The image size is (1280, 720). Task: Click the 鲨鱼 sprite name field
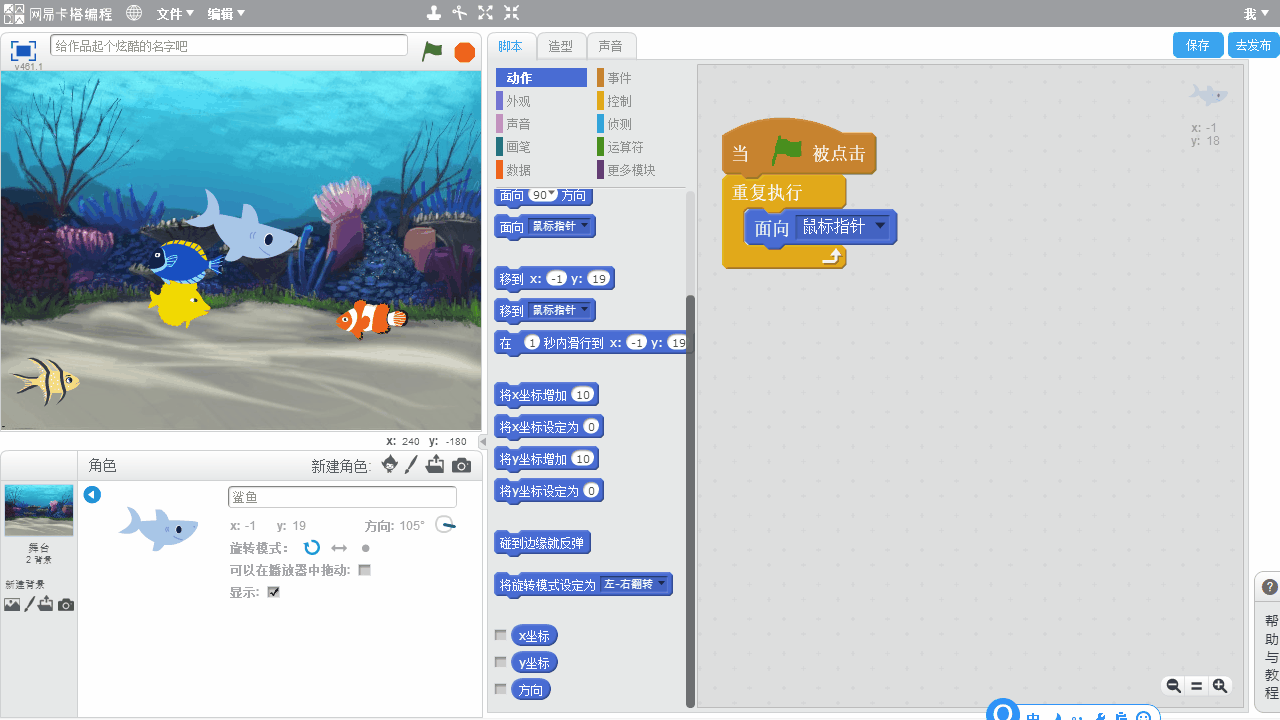342,497
